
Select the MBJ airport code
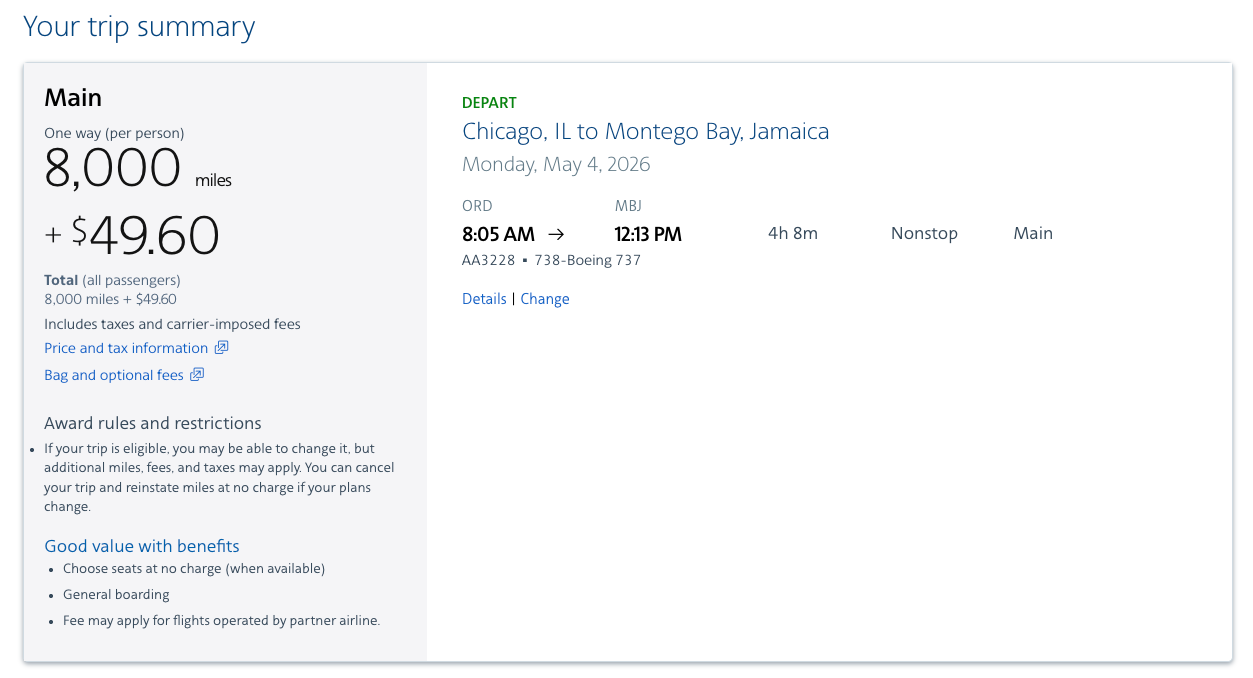pos(628,205)
